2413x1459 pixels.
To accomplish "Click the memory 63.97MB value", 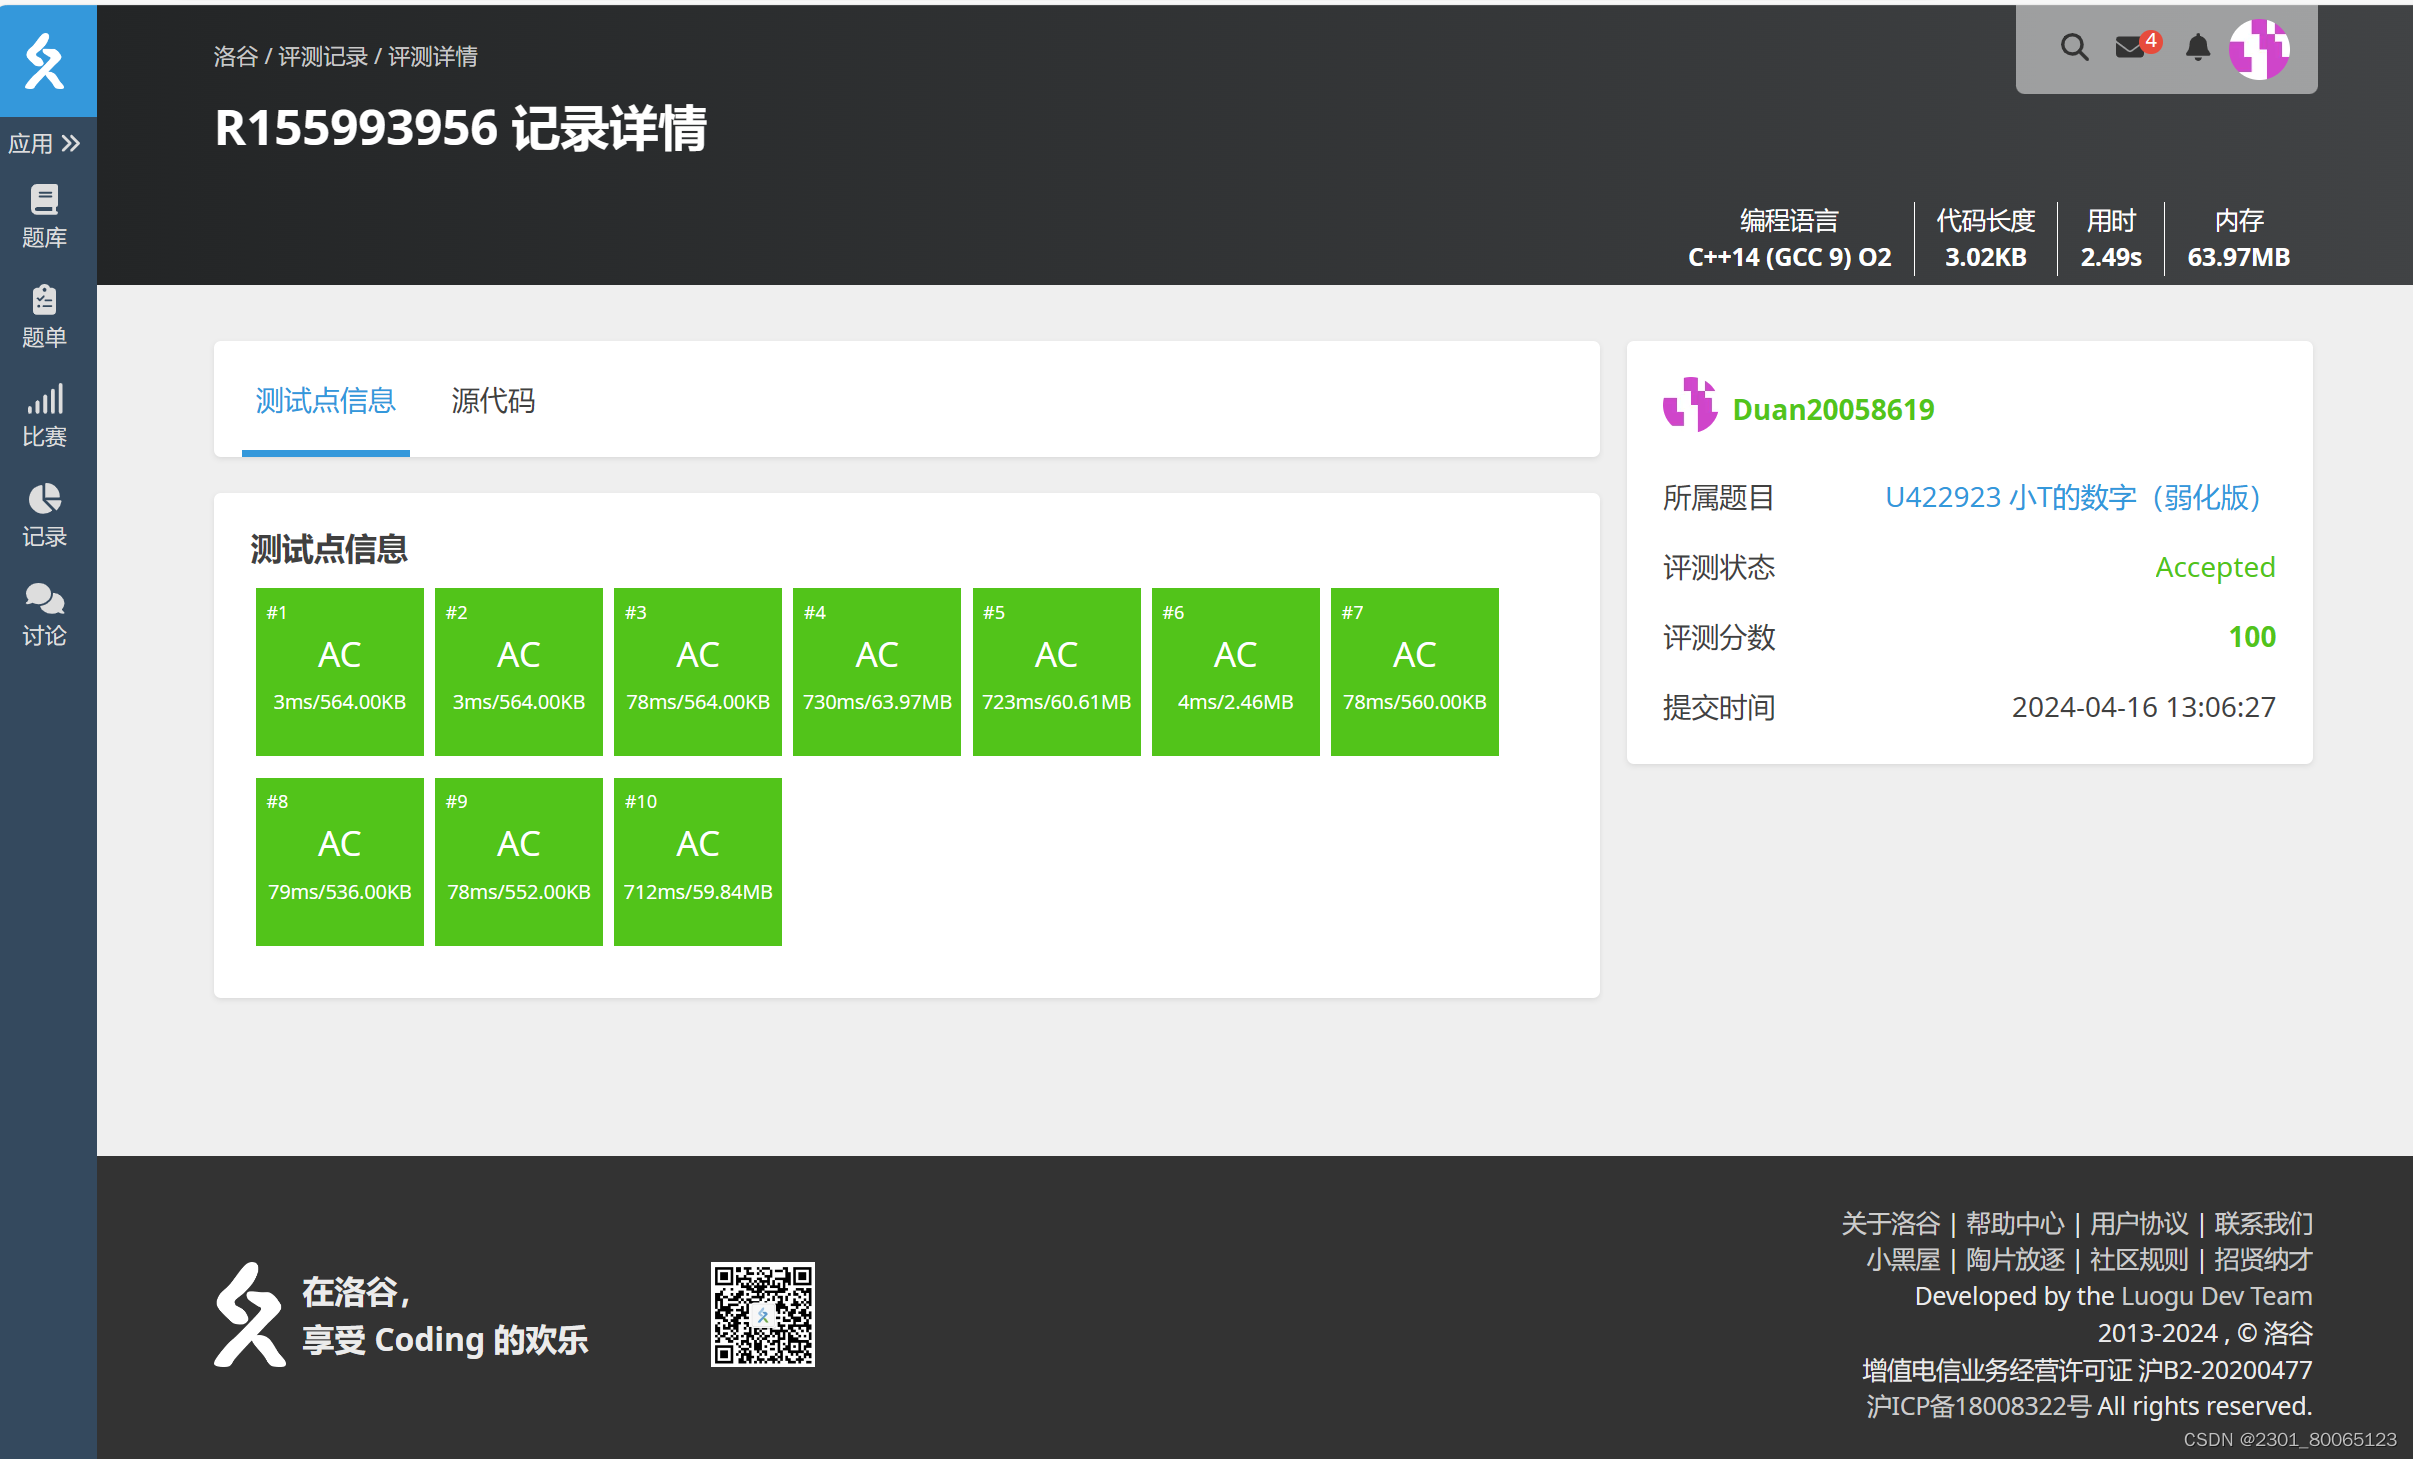I will [2238, 257].
